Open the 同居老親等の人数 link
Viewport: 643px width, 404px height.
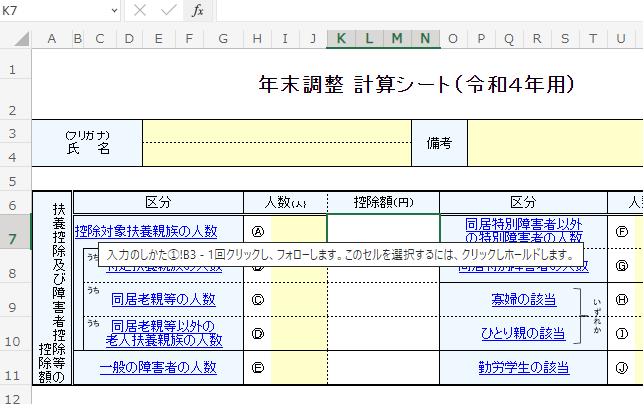coord(163,299)
